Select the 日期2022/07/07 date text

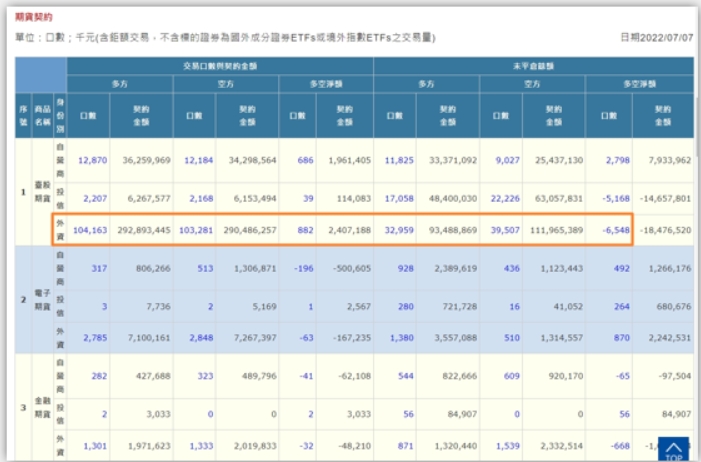click(x=657, y=38)
